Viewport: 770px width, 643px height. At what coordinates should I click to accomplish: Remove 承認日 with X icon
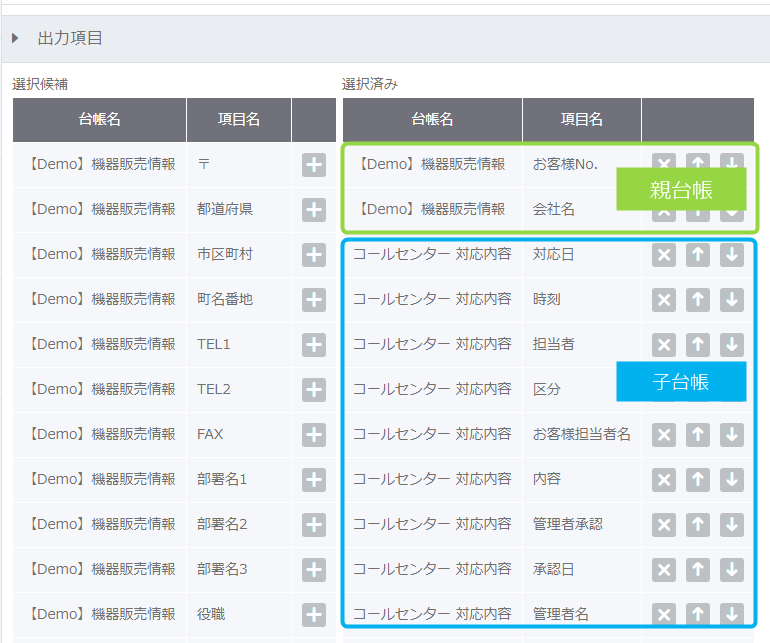point(664,570)
